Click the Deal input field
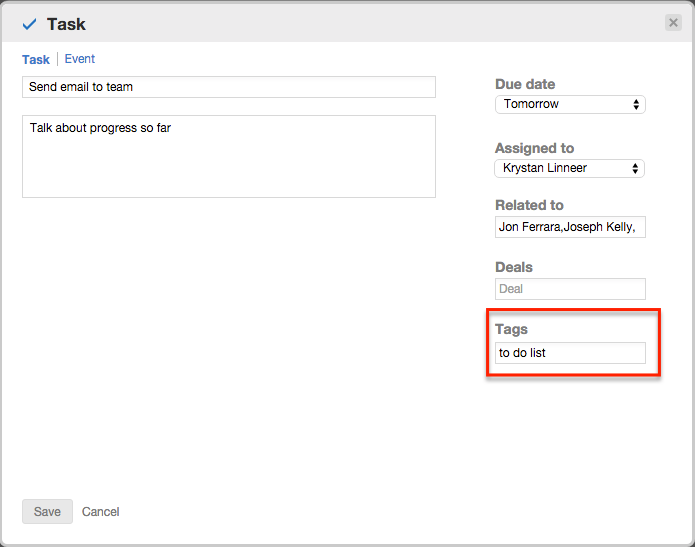Viewport: 695px width, 547px height. tap(570, 289)
